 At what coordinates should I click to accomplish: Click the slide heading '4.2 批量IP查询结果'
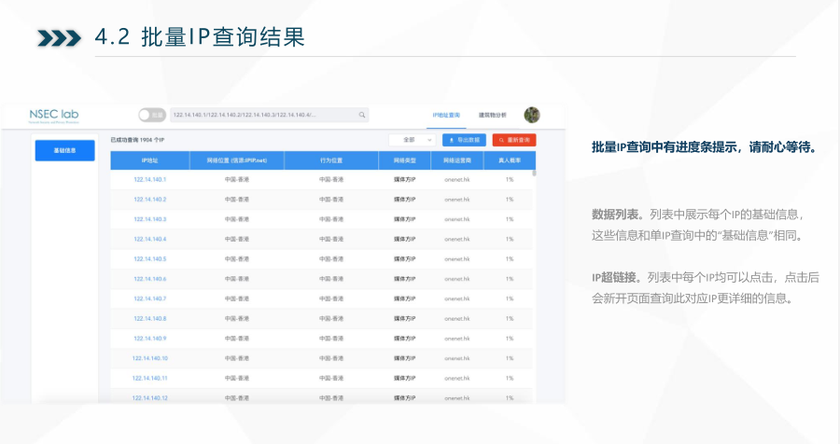(200, 37)
